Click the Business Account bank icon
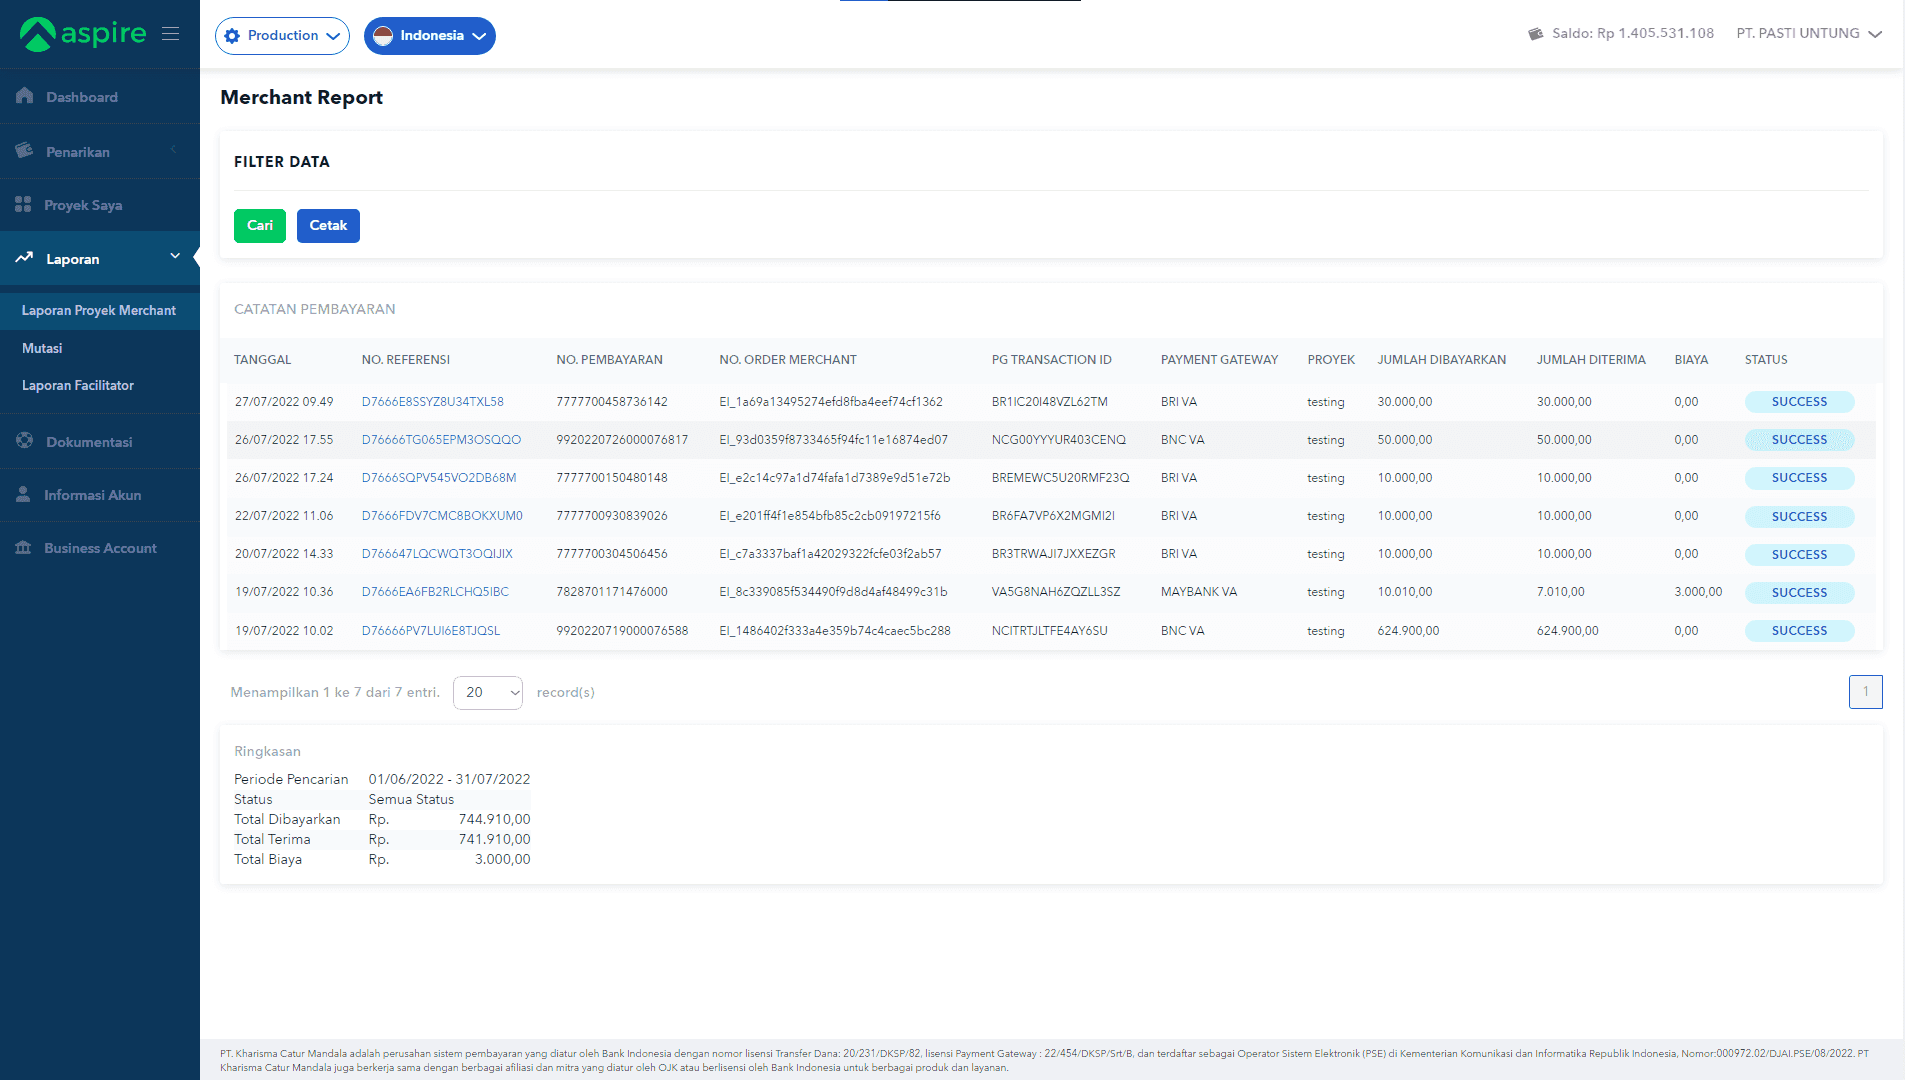 click(x=23, y=547)
